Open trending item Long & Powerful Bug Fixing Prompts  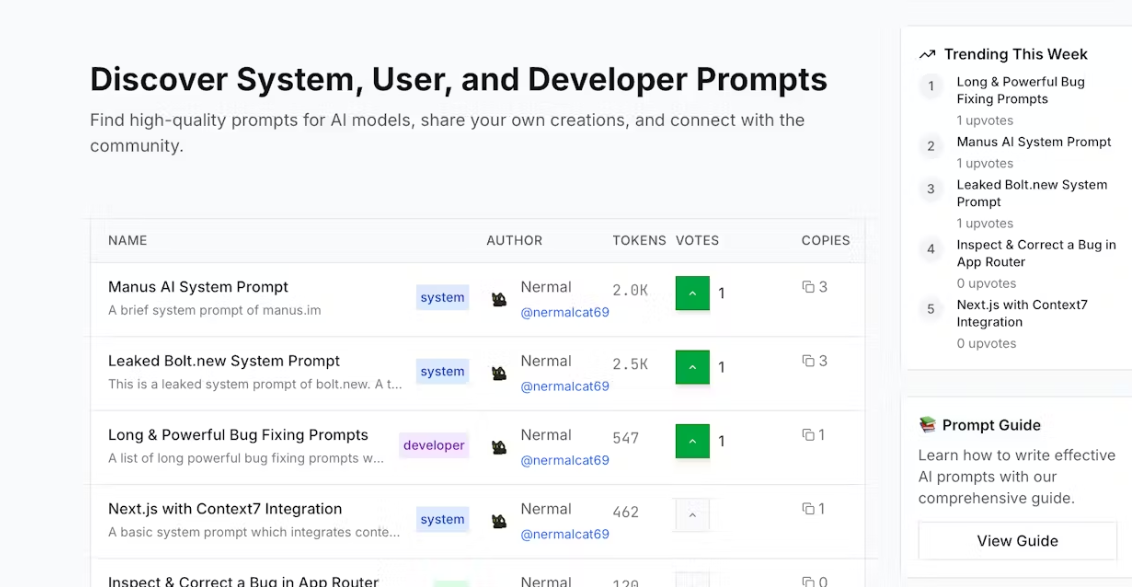[x=1021, y=90]
